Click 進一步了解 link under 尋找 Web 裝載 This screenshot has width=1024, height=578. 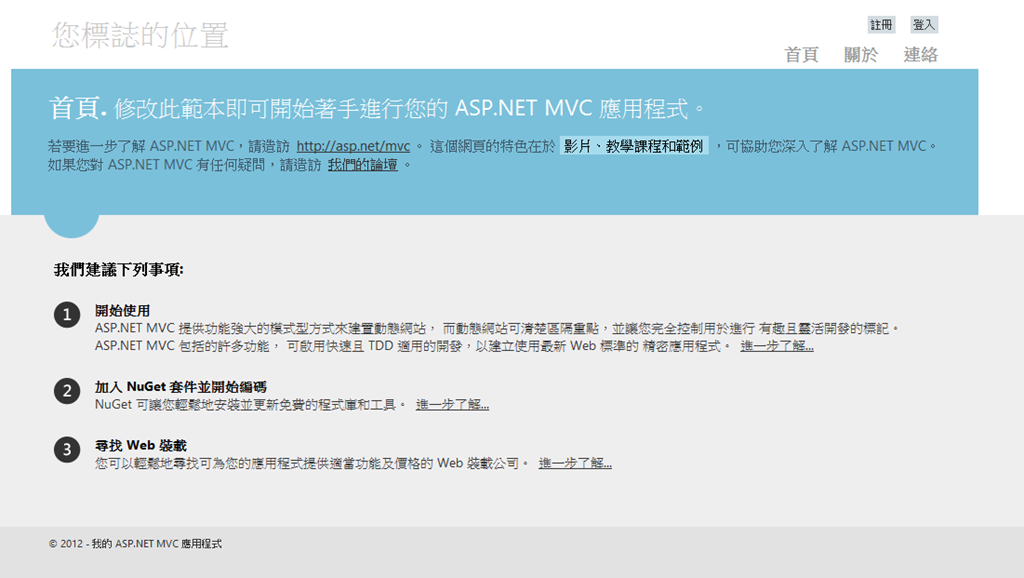click(575, 463)
